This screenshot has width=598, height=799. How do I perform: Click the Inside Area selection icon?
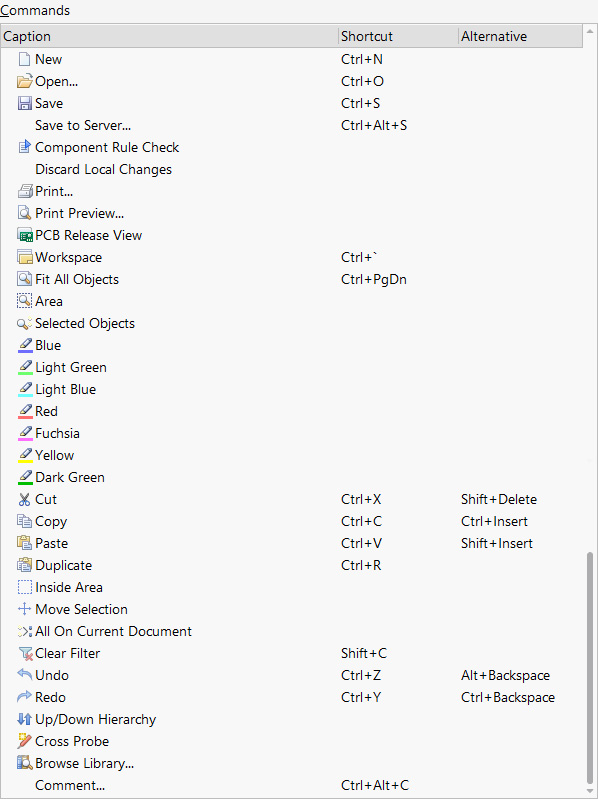coord(24,587)
